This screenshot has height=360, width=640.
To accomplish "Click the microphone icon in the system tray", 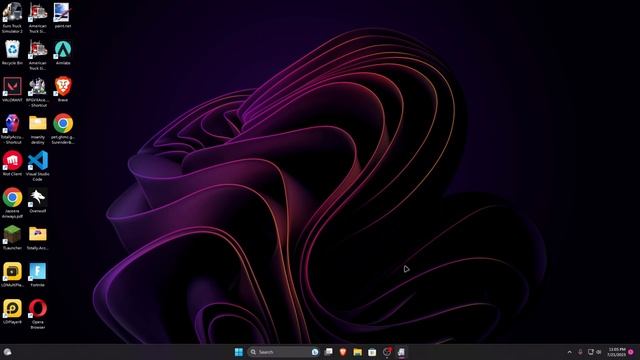I will pos(580,352).
